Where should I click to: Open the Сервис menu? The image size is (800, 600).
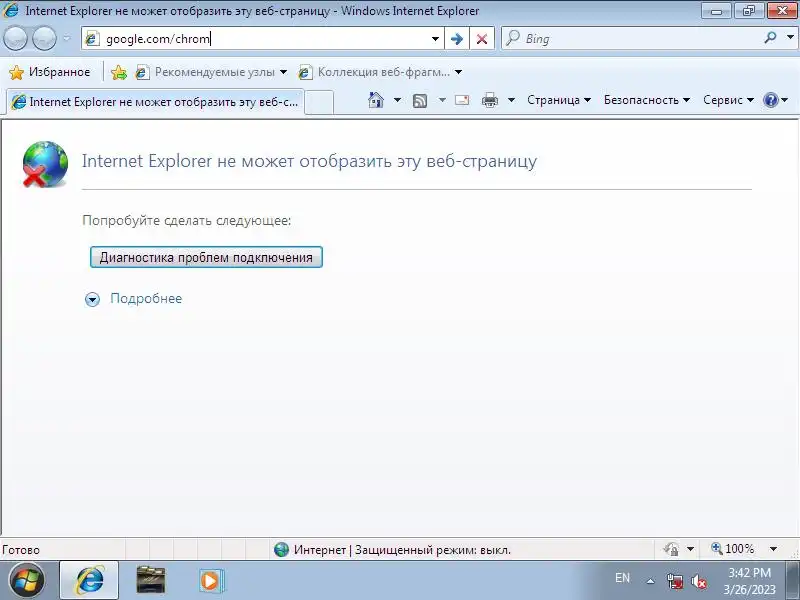coord(728,100)
